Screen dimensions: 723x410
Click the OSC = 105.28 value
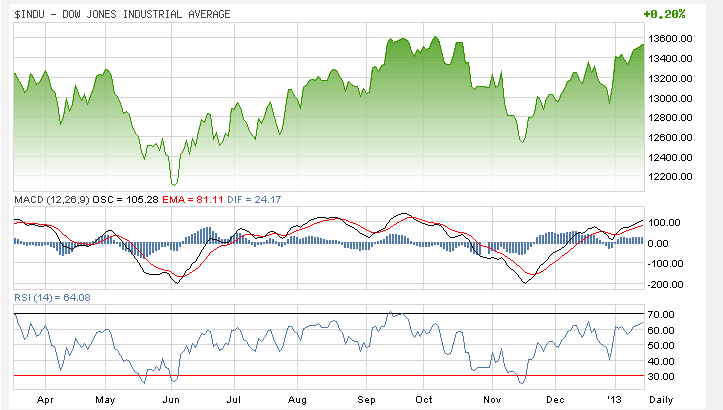[x=125, y=200]
